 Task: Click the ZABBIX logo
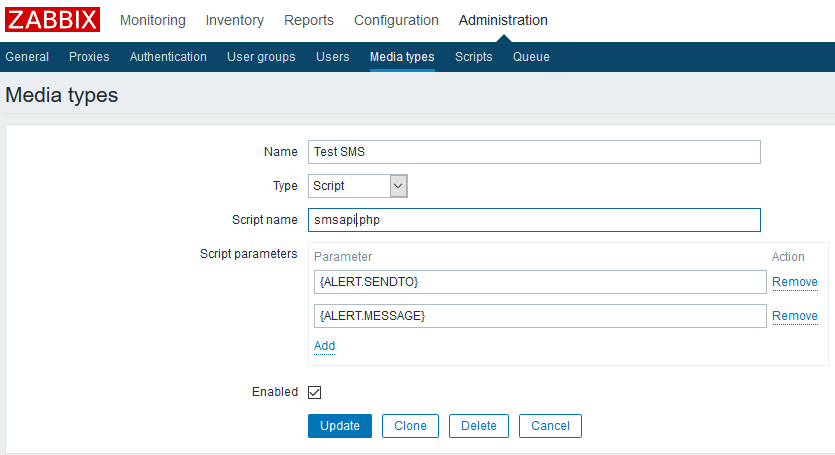tap(52, 20)
